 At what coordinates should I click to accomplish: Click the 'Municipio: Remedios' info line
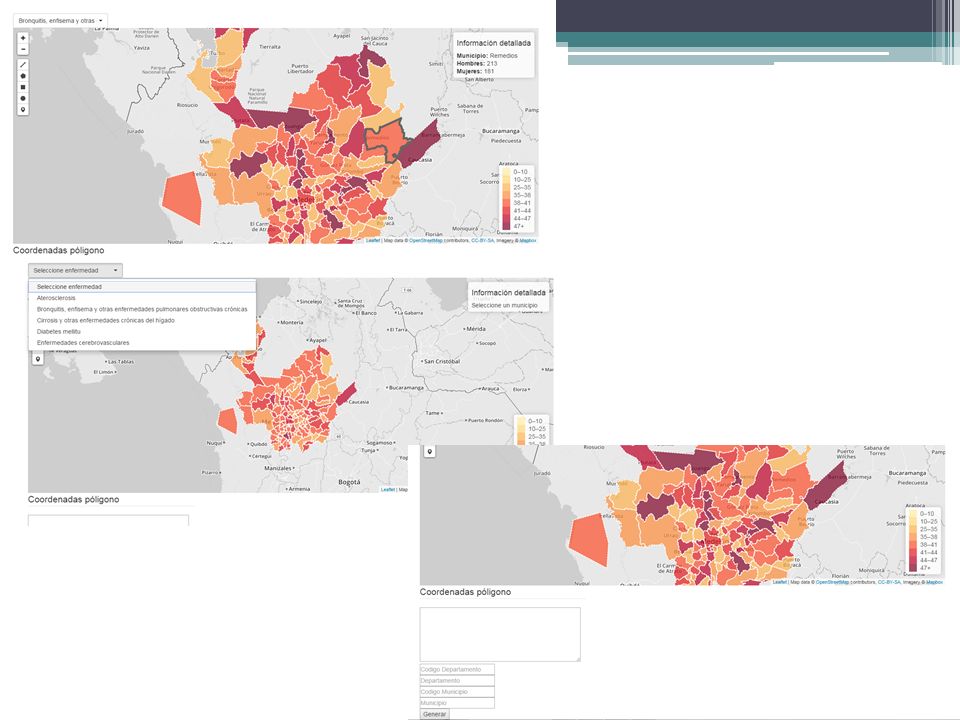click(x=487, y=56)
